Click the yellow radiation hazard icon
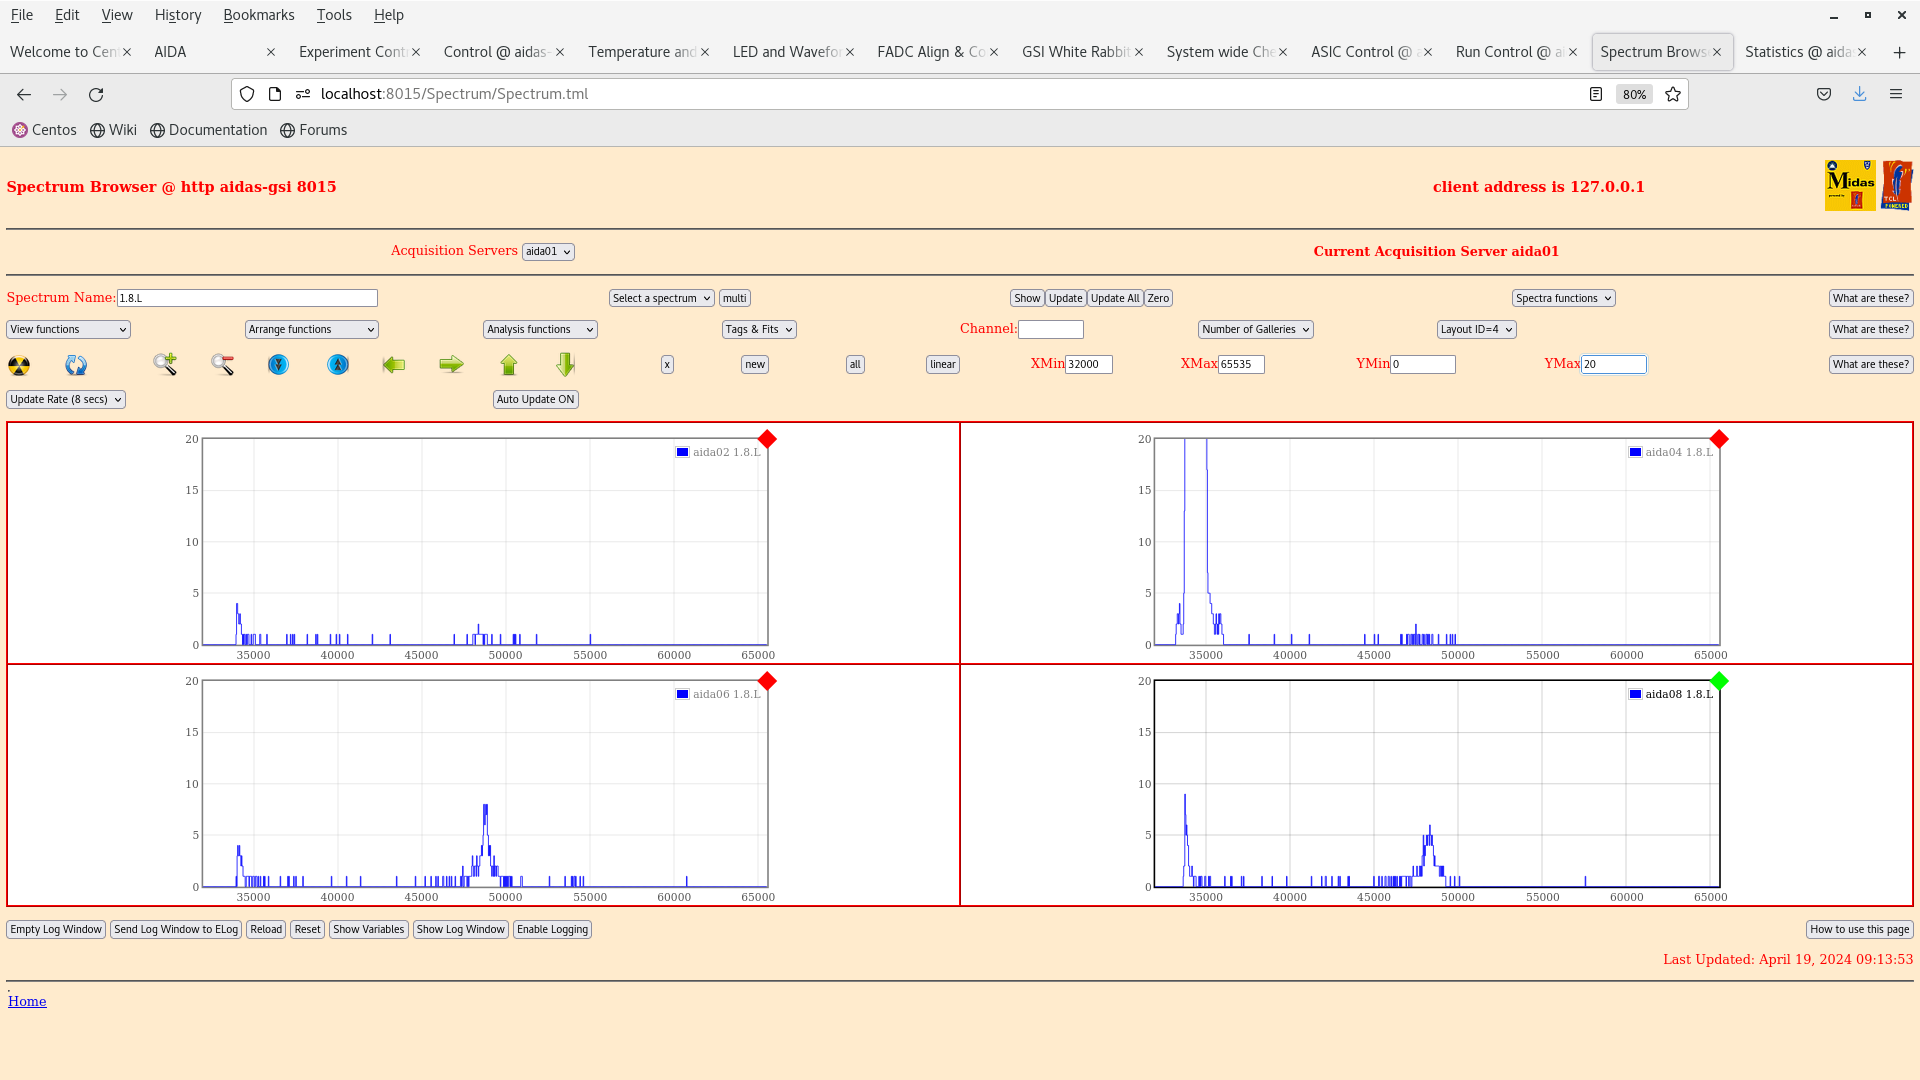This screenshot has height=1080, width=1920. tap(19, 365)
